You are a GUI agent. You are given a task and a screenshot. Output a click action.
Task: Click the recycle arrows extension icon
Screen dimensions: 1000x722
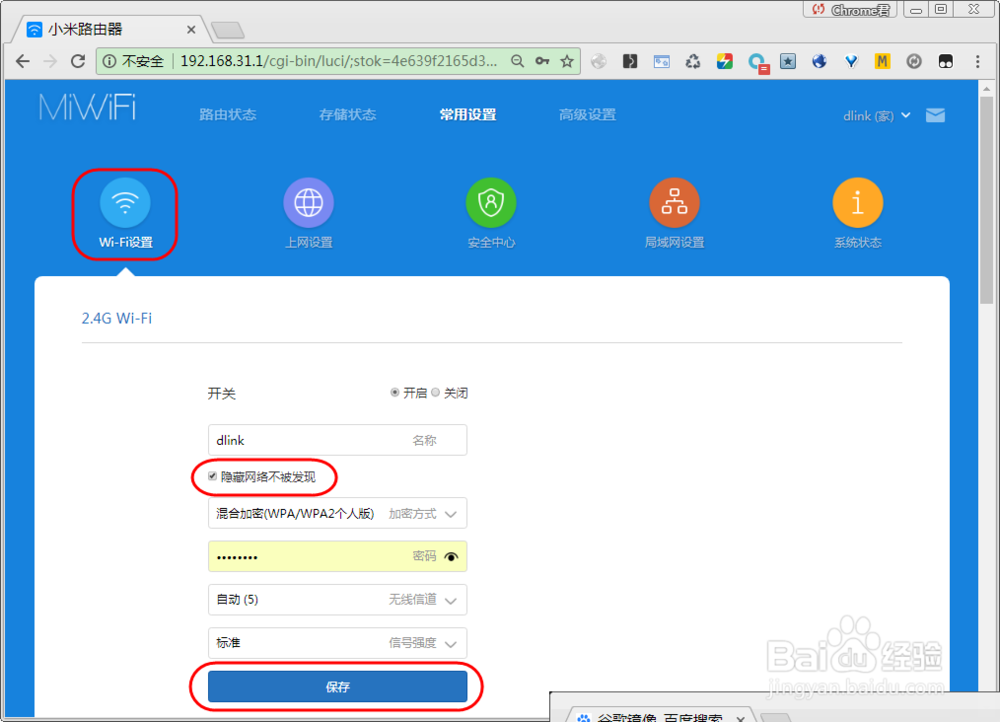[693, 61]
